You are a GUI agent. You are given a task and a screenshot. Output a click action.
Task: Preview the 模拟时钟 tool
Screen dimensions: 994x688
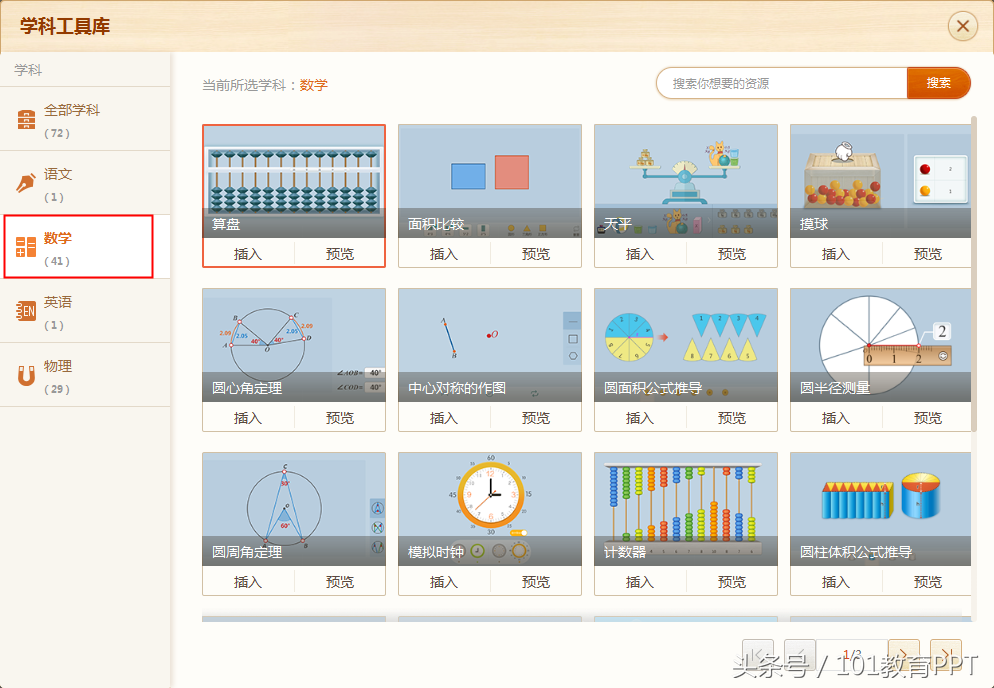click(536, 581)
